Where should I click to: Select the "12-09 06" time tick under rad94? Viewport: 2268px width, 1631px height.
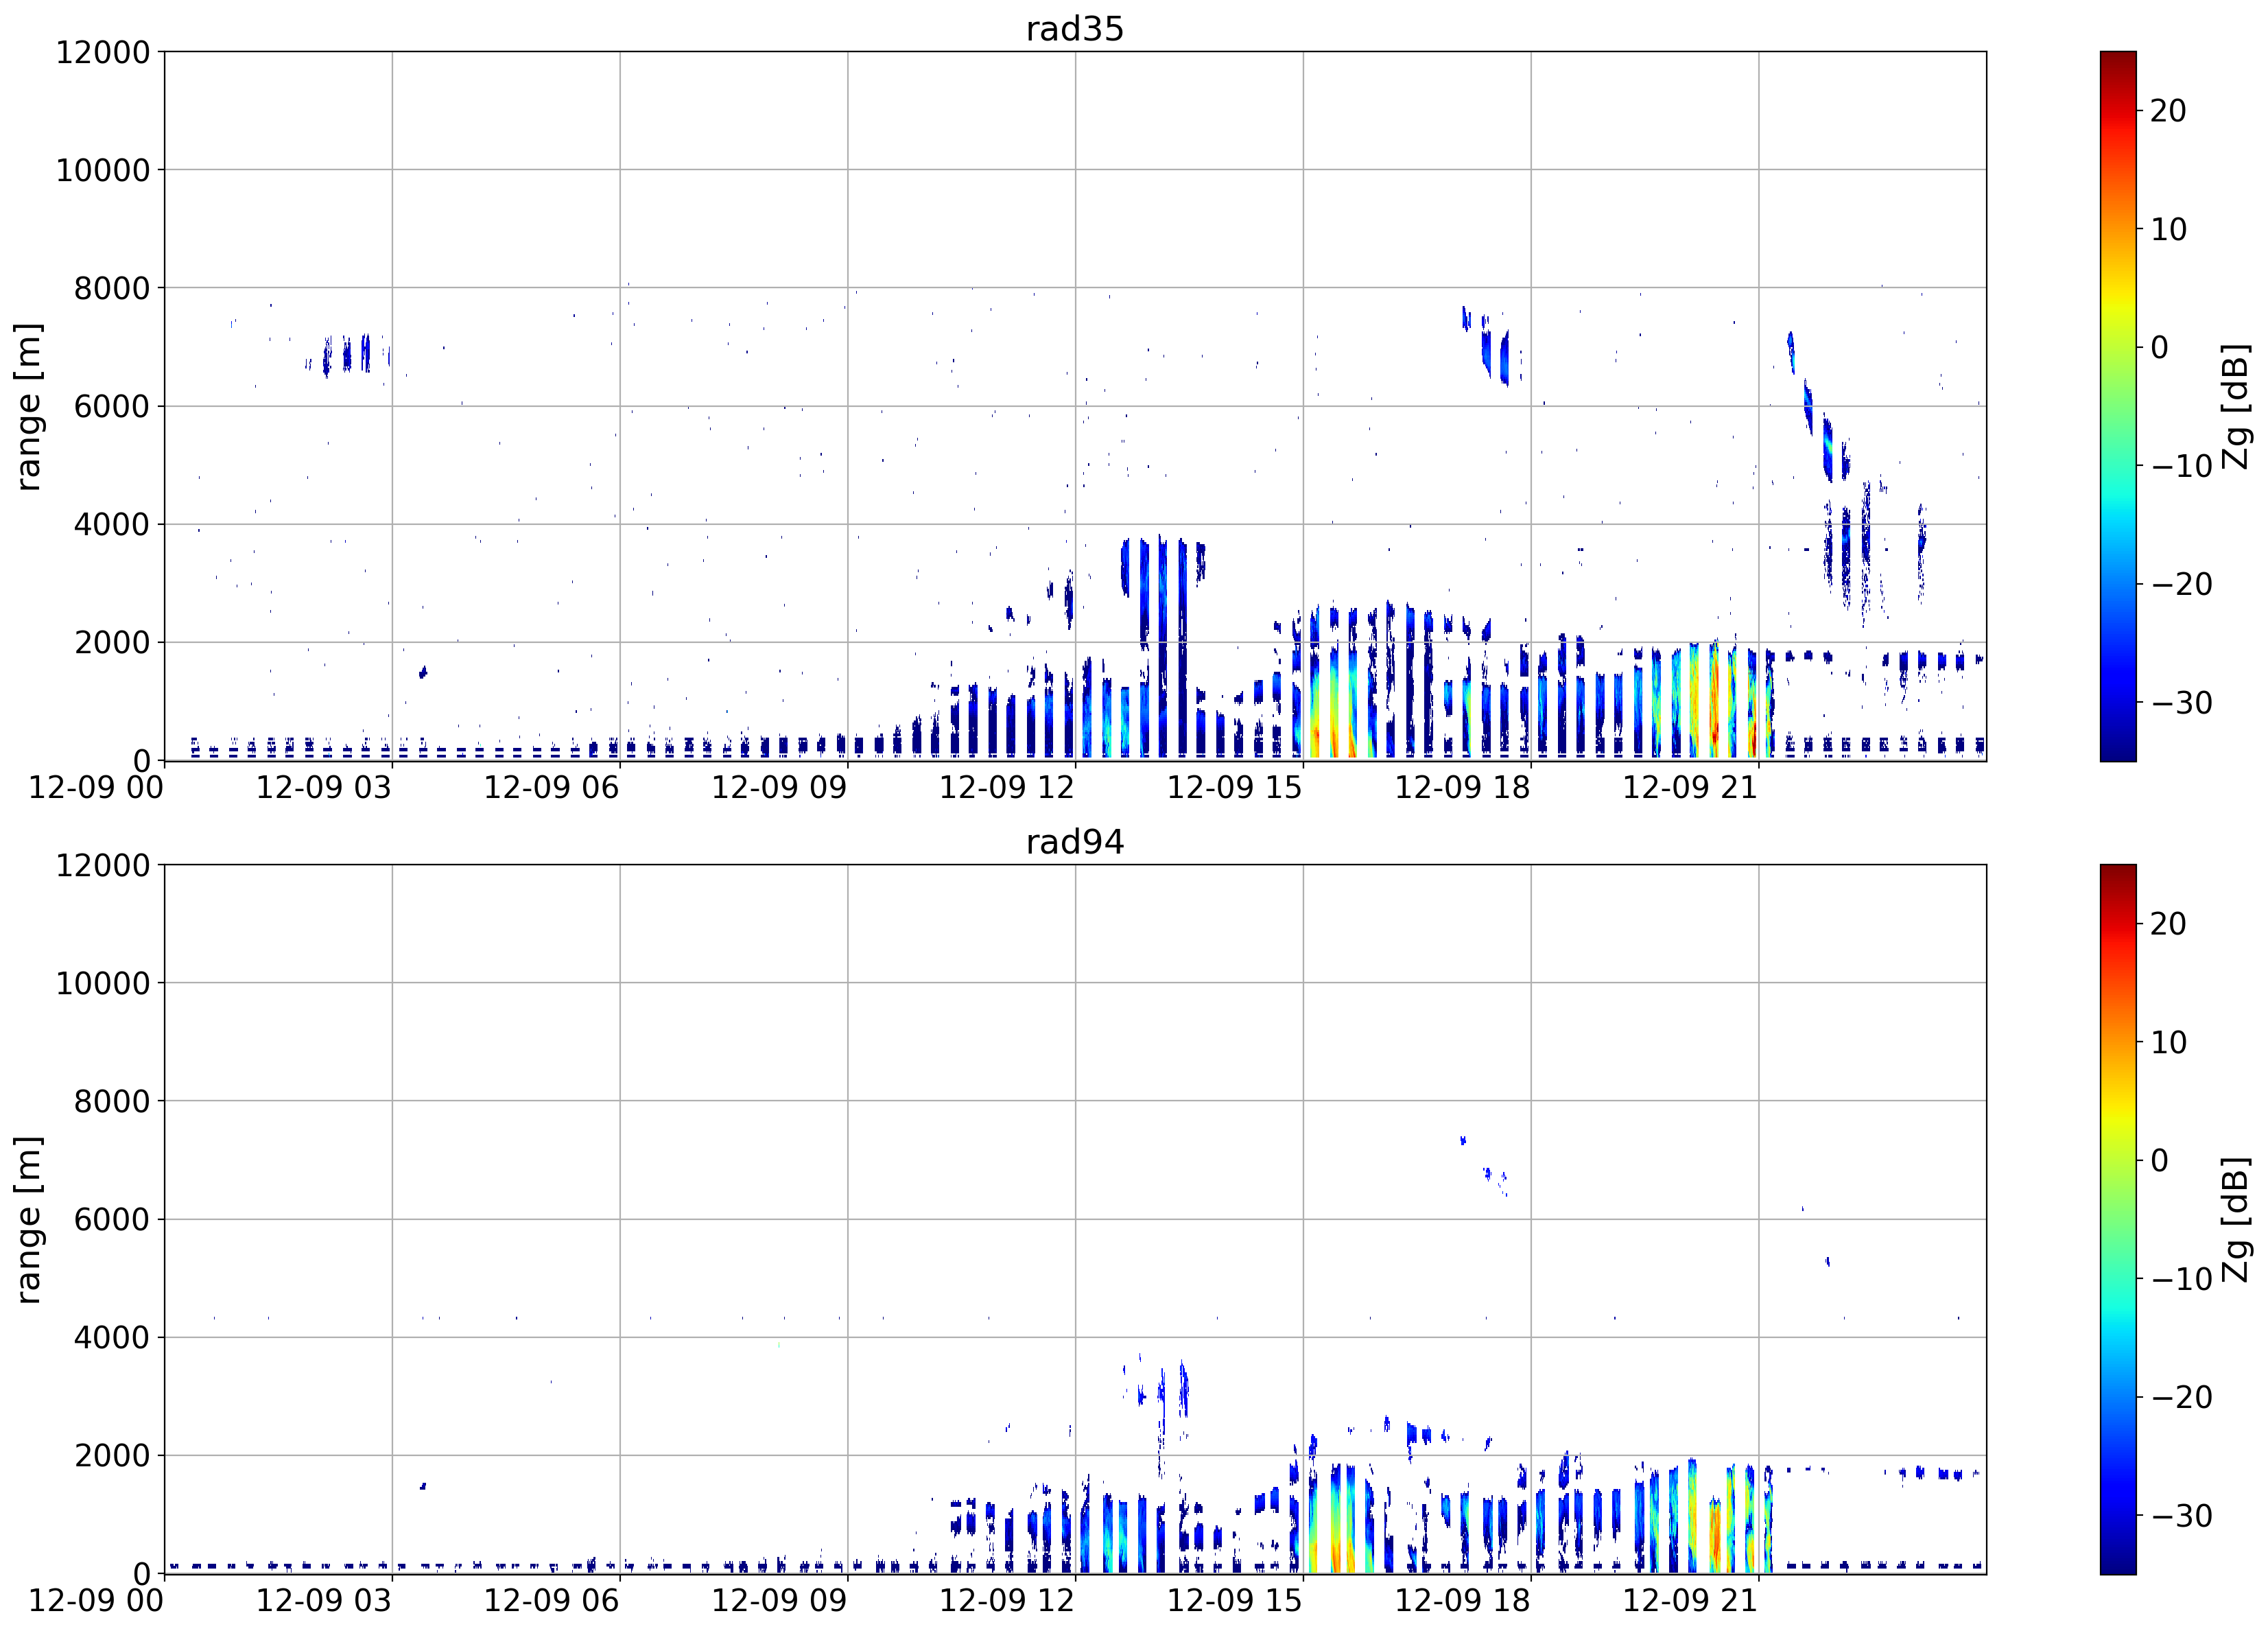pos(552,1601)
